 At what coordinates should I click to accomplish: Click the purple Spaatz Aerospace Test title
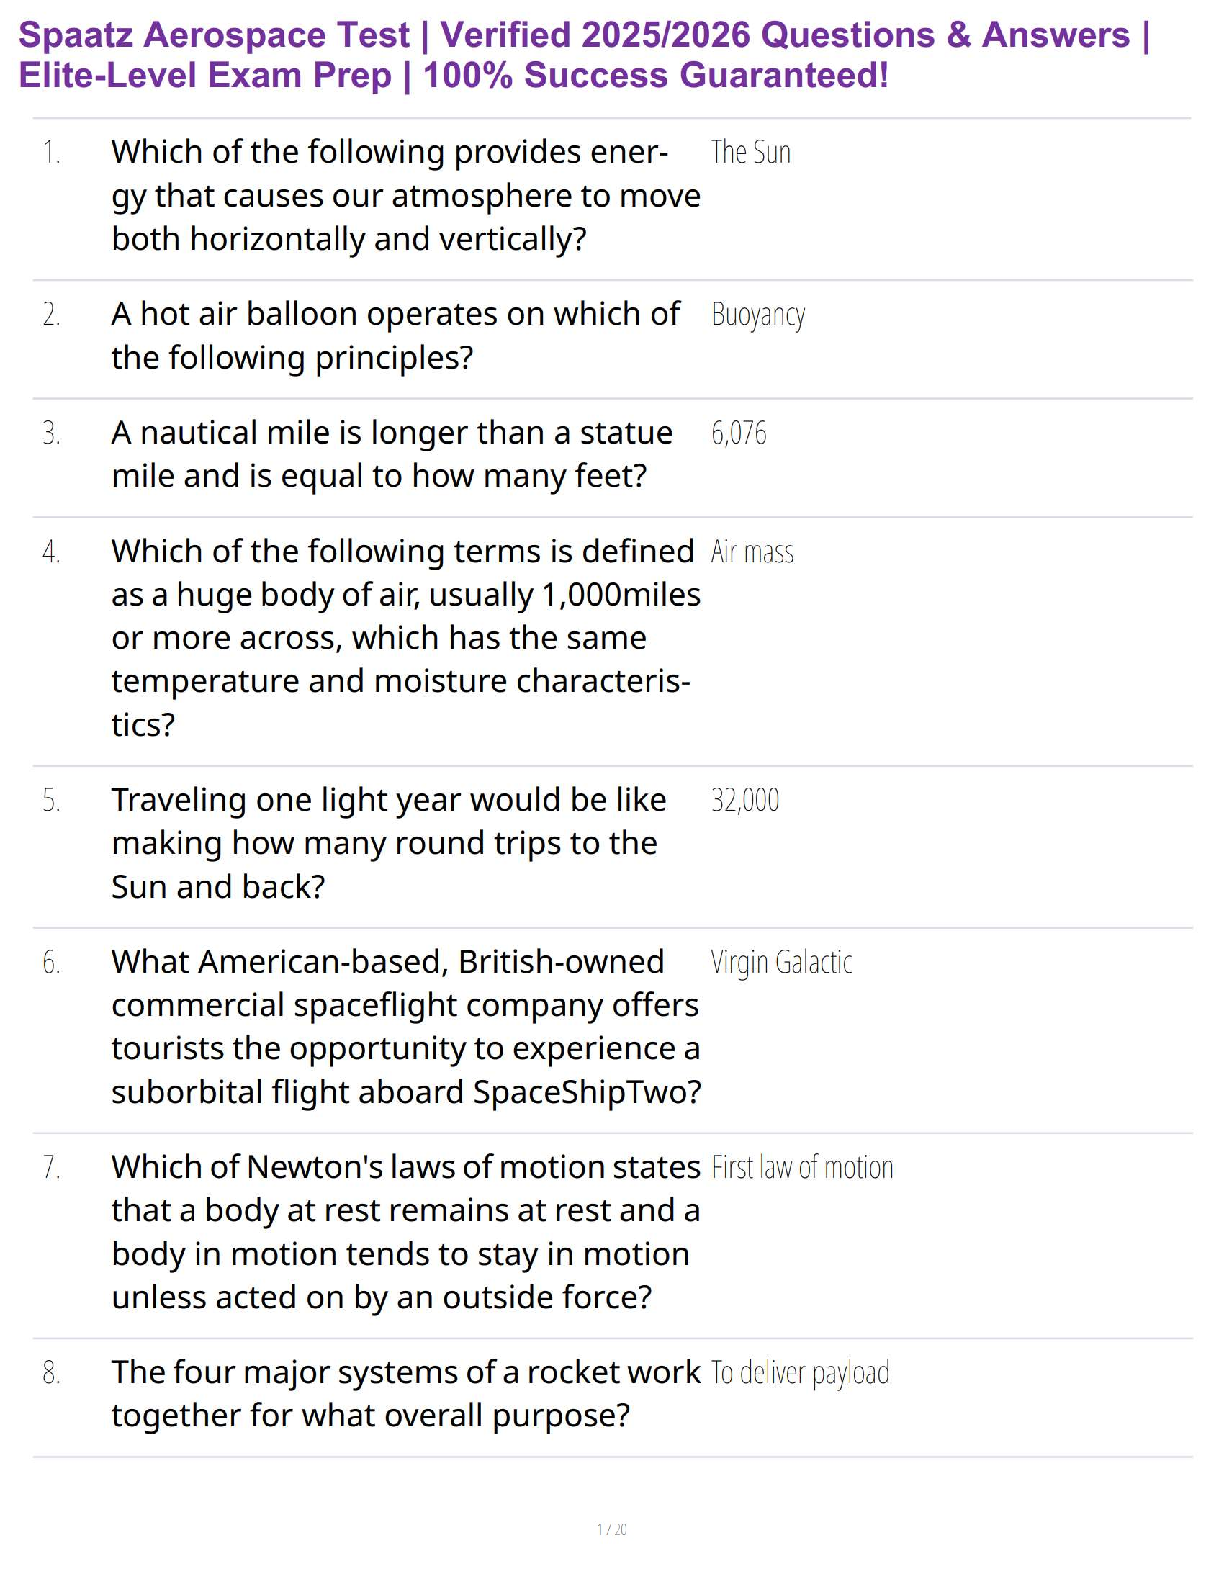tap(584, 55)
